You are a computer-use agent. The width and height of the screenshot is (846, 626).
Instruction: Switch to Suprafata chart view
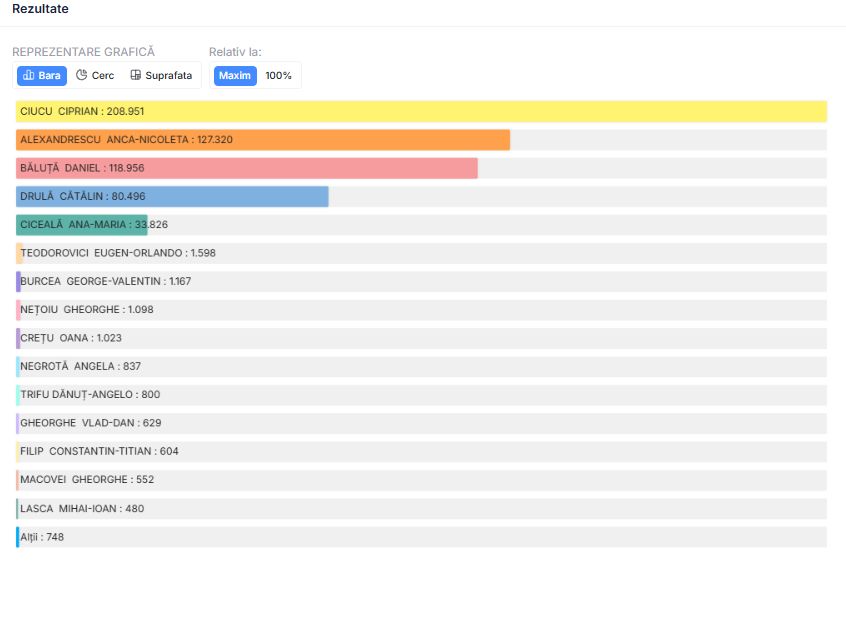pos(161,76)
